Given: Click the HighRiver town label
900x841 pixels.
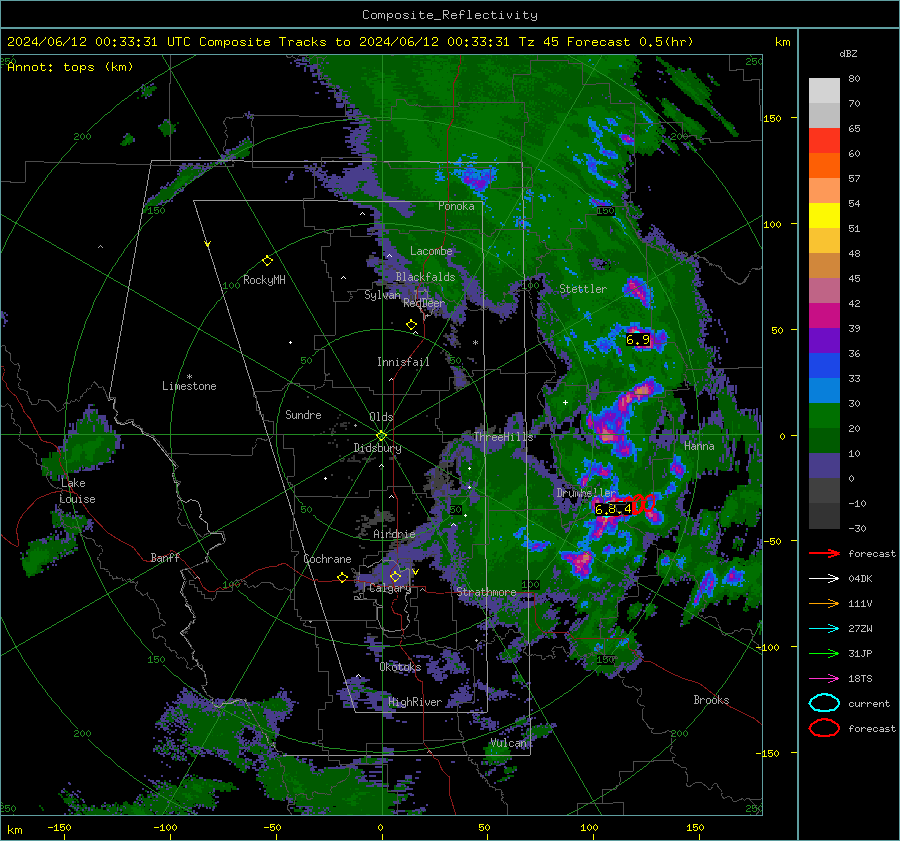Looking at the screenshot, I should click(x=415, y=702).
